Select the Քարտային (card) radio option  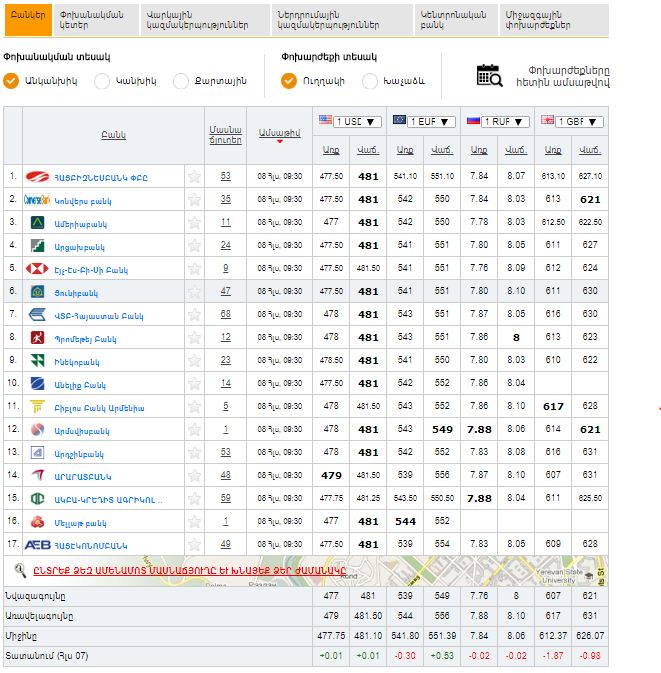[x=181, y=81]
